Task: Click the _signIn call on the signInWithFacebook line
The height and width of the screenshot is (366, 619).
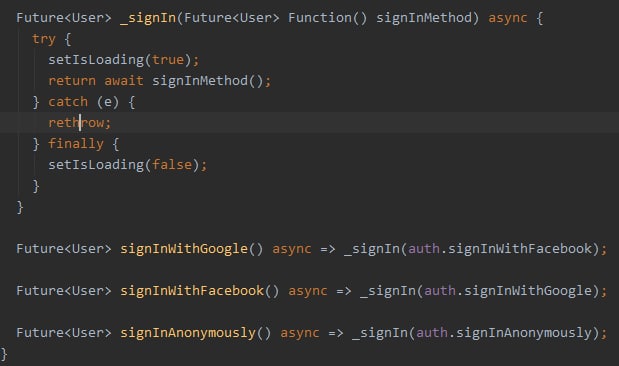Action: tap(388, 291)
